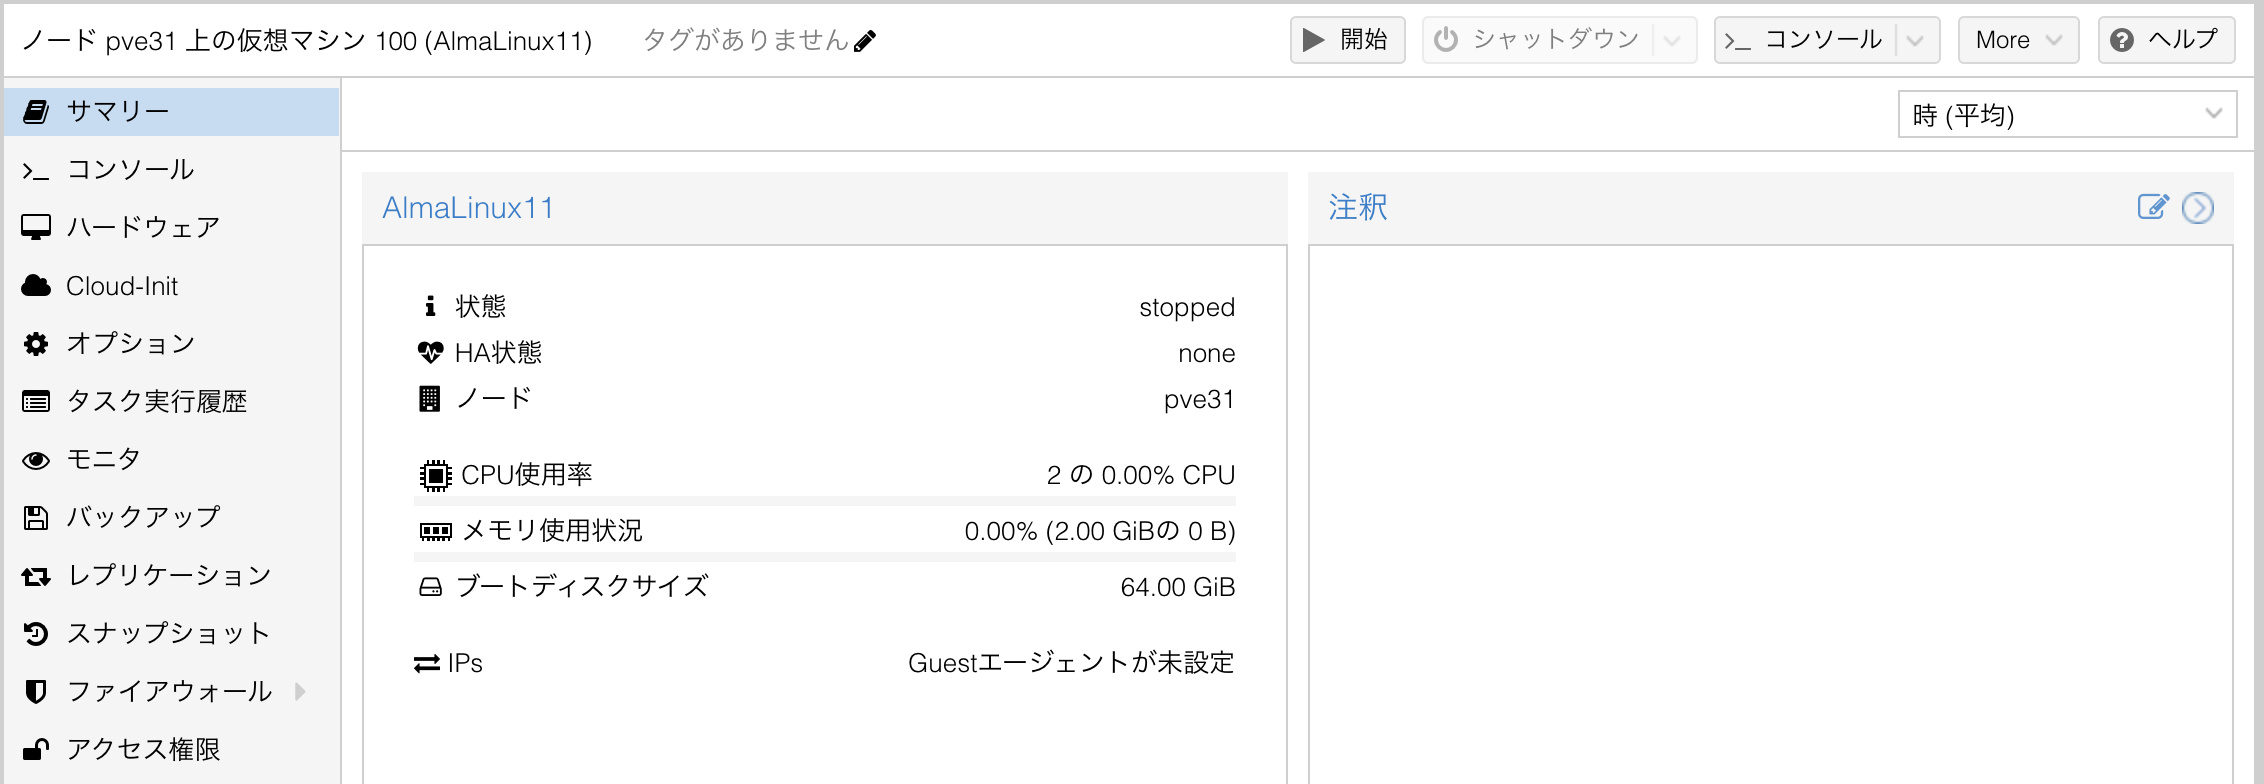The width and height of the screenshot is (2264, 784).
Task: Click the 2 の 0.00% CPU value
Action: [x=1141, y=475]
